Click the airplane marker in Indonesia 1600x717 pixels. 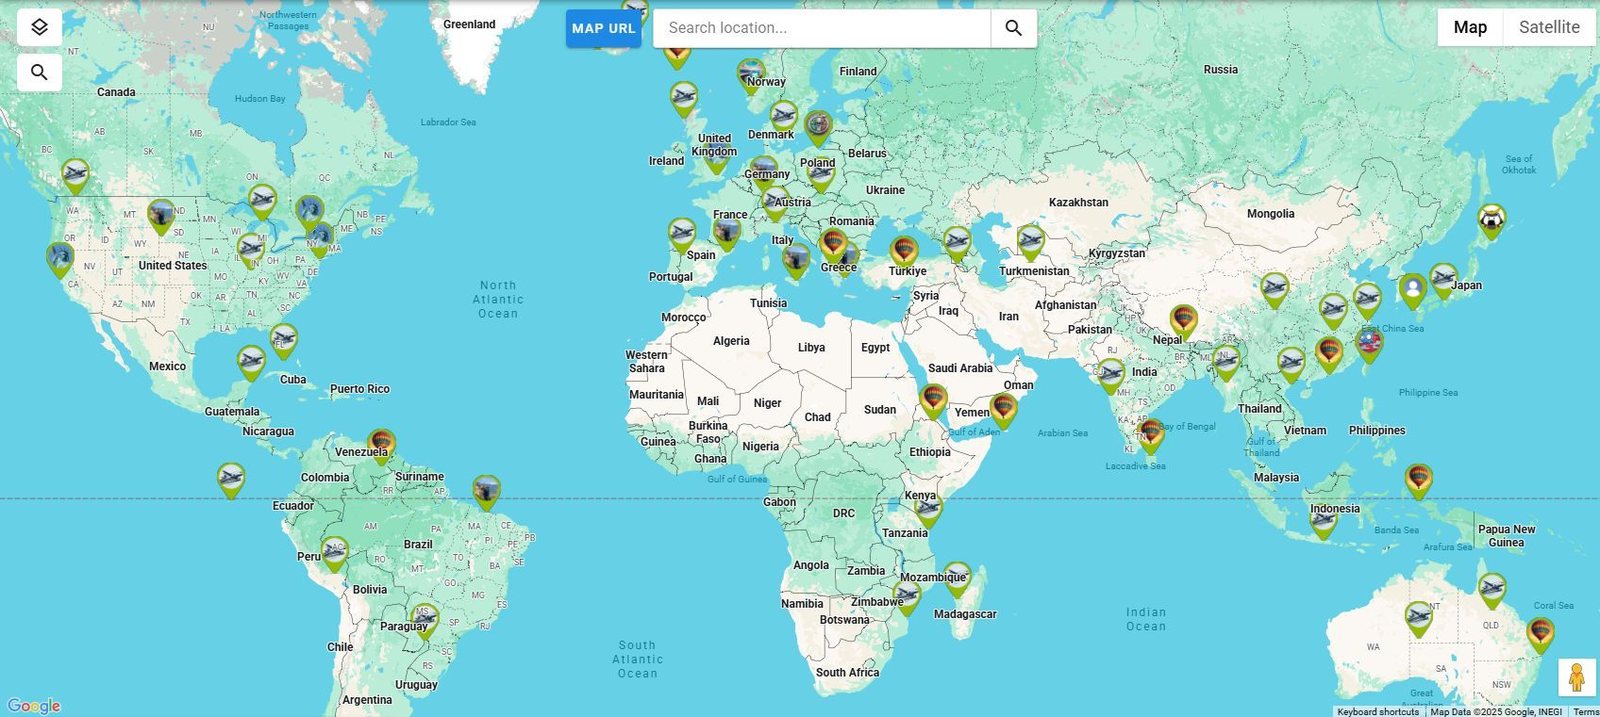pos(1323,520)
